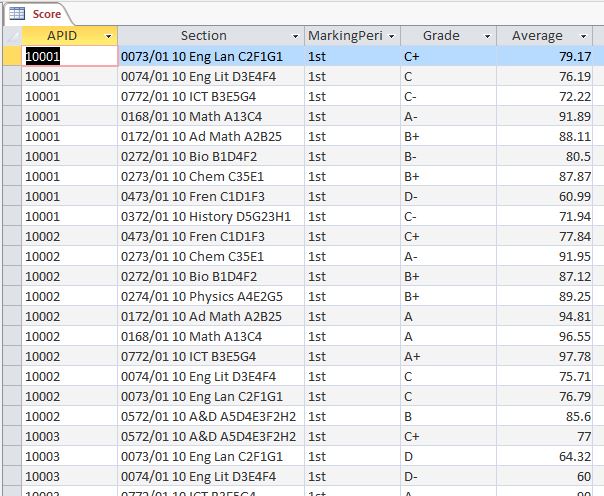The image size is (604, 496).
Task: Select the Section column header
Action: click(x=211, y=36)
